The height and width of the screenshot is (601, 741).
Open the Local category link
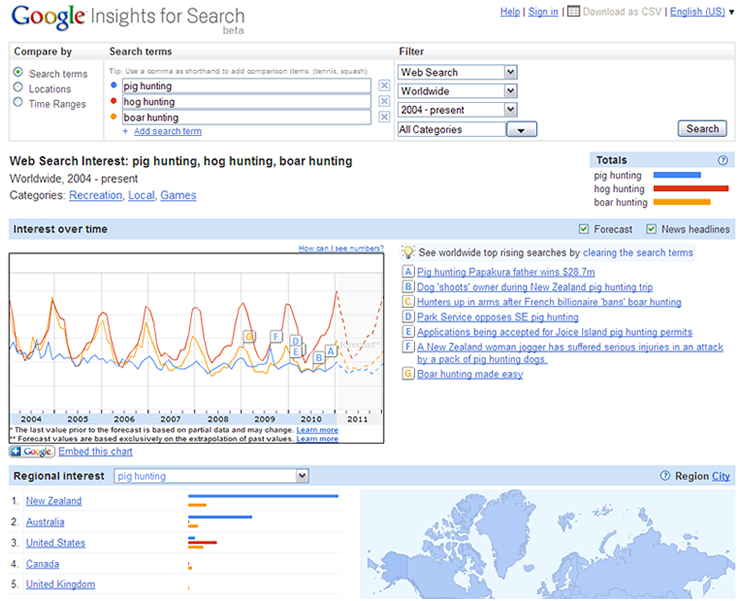point(141,195)
